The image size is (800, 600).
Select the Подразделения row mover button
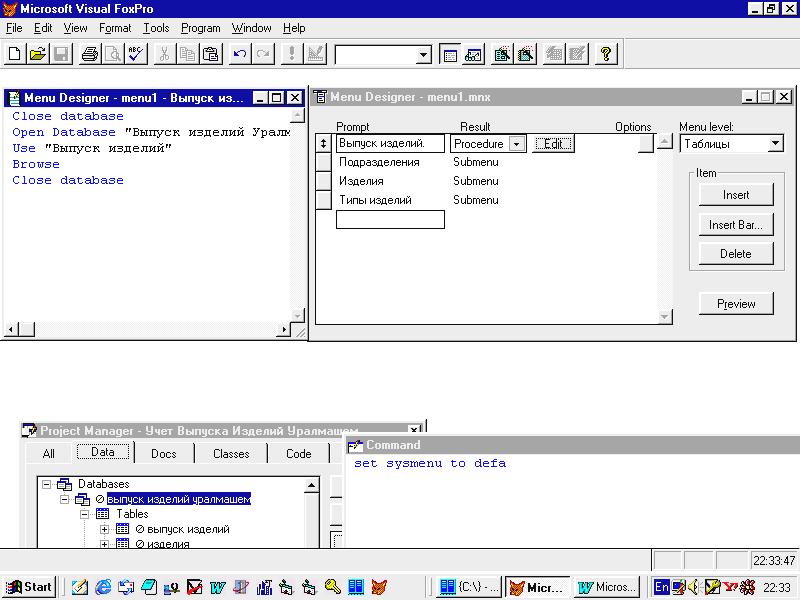pyautogui.click(x=323, y=162)
